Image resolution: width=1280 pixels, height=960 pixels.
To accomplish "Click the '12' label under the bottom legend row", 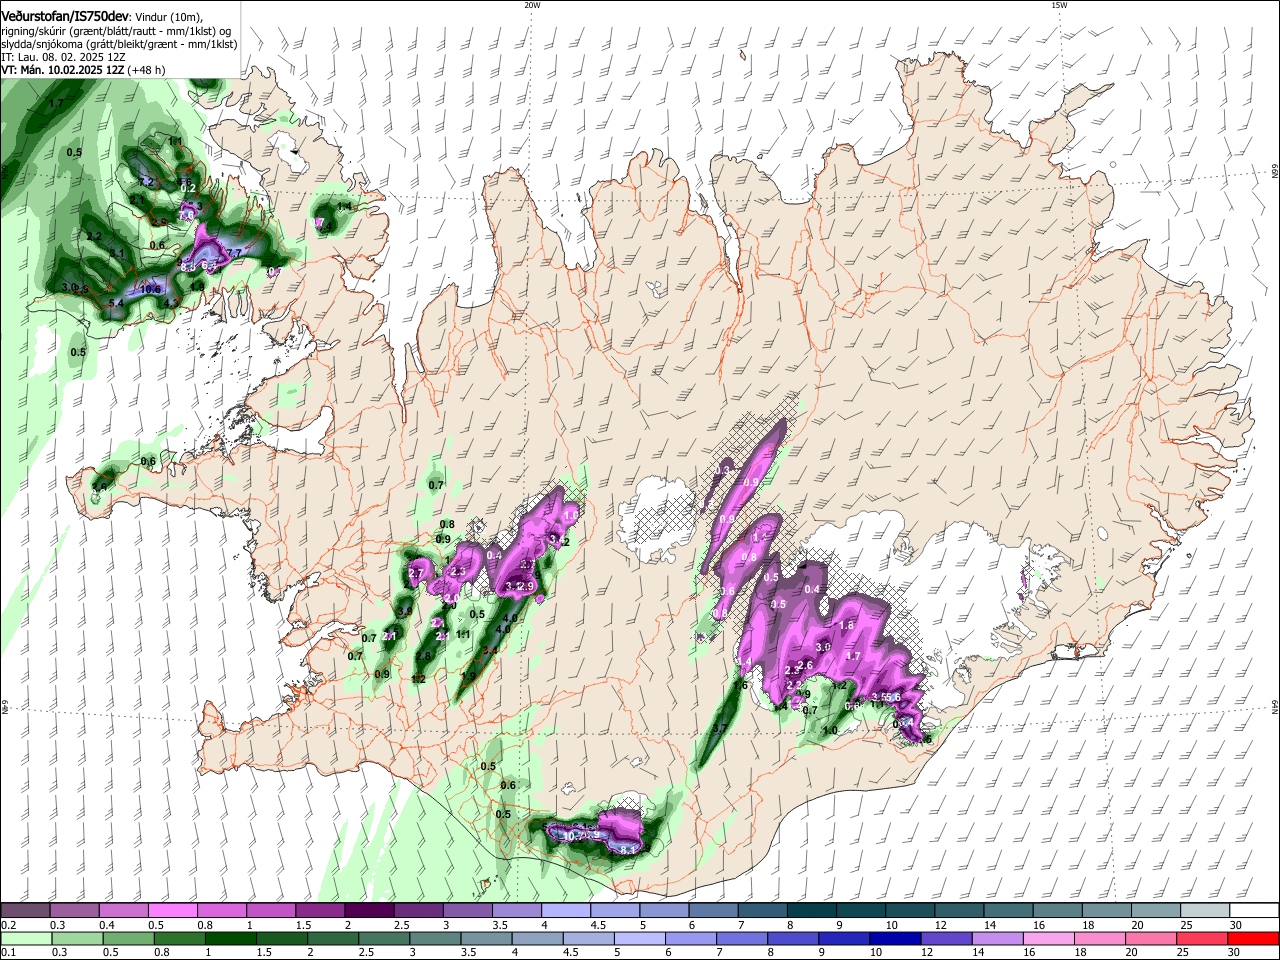I will click(x=927, y=952).
